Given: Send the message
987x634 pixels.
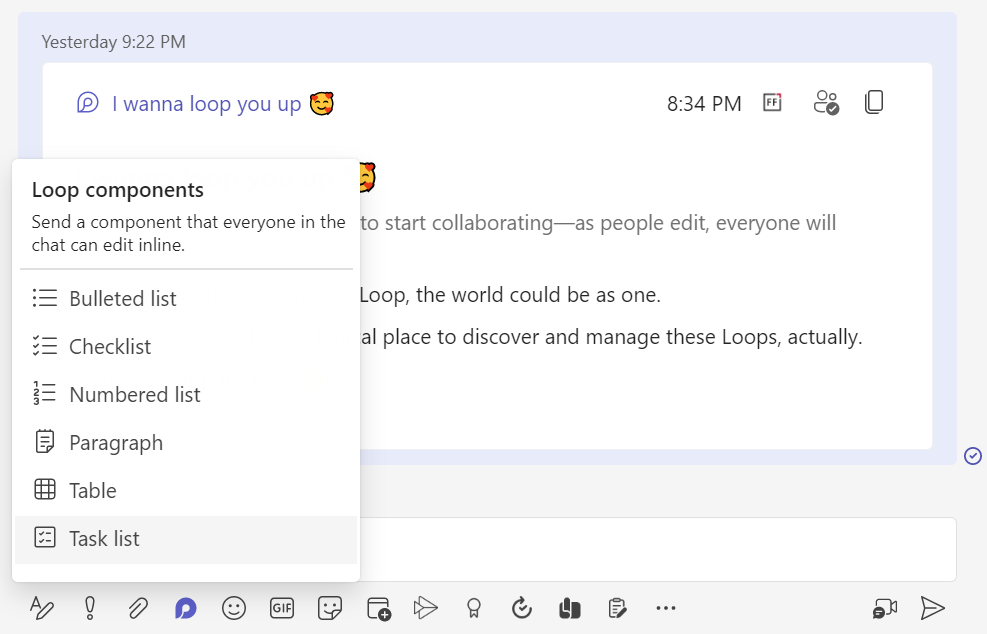Looking at the screenshot, I should [932, 608].
